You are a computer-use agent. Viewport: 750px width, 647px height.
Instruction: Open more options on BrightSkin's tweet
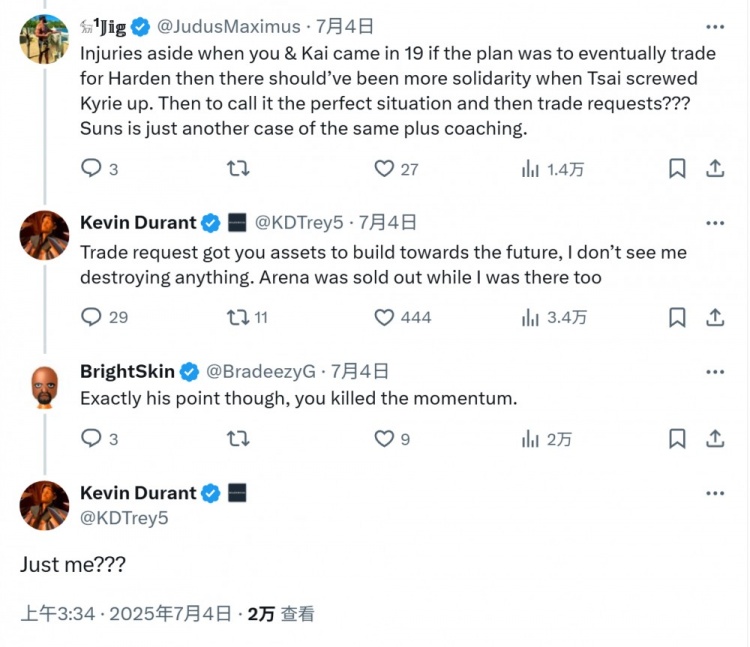coord(715,372)
